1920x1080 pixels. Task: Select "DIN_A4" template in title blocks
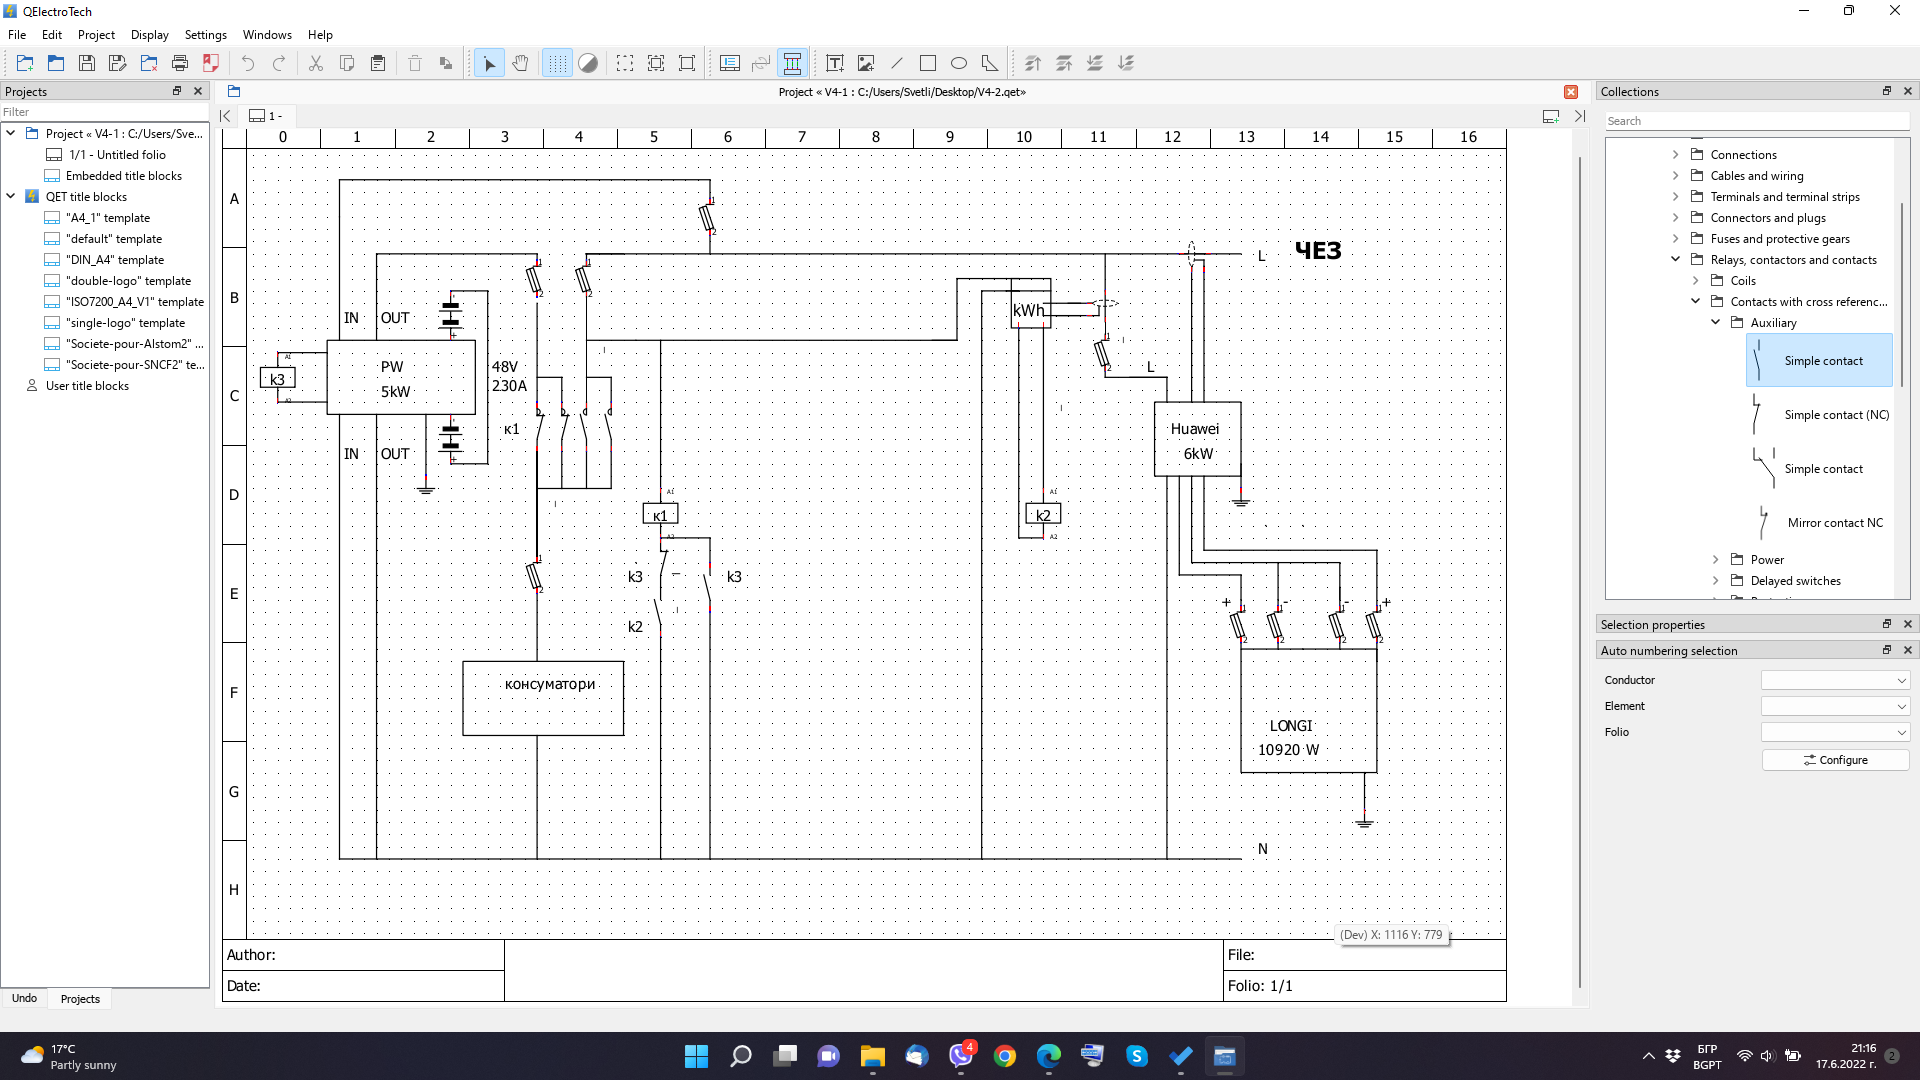pos(114,260)
